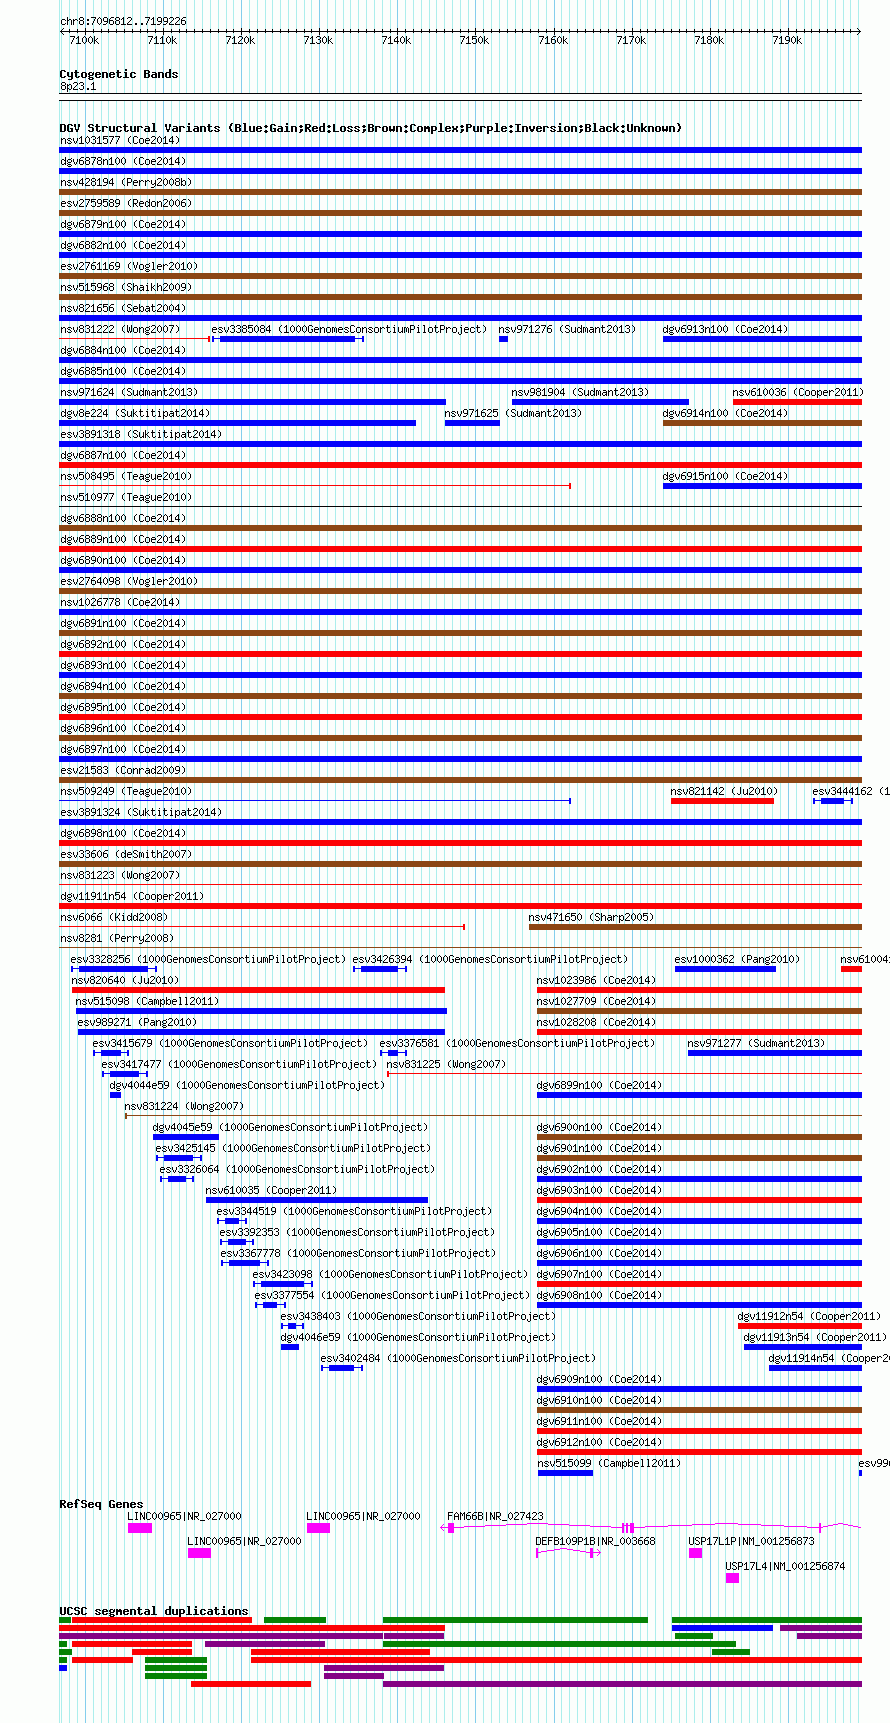Select dgv8e224 (Suktitipat2014) variant label
Viewport: 890px width, 1723px height.
[135, 413]
